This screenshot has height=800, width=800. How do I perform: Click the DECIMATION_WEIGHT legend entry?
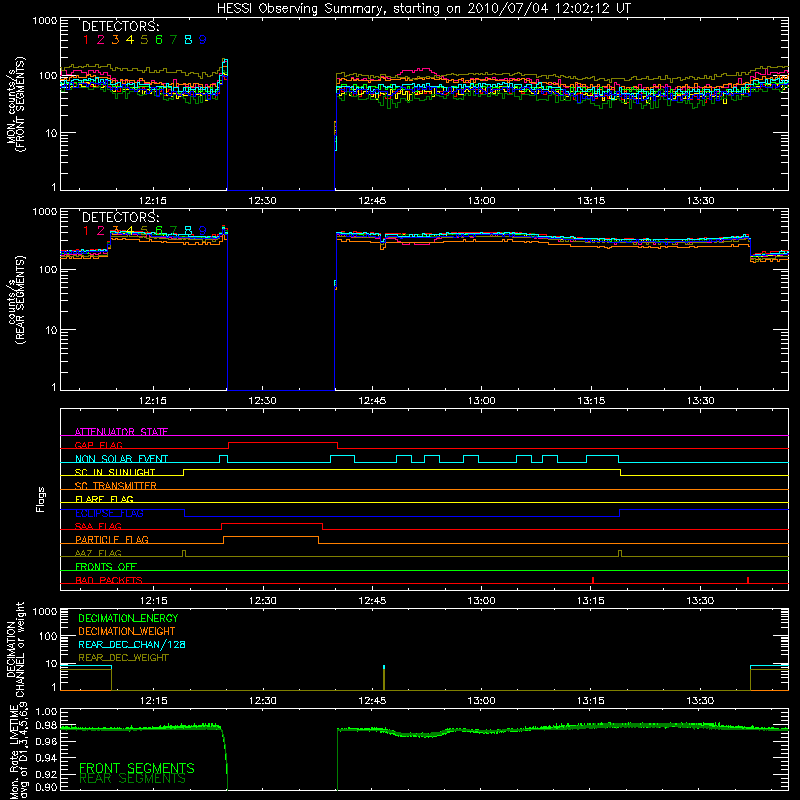pos(127,632)
